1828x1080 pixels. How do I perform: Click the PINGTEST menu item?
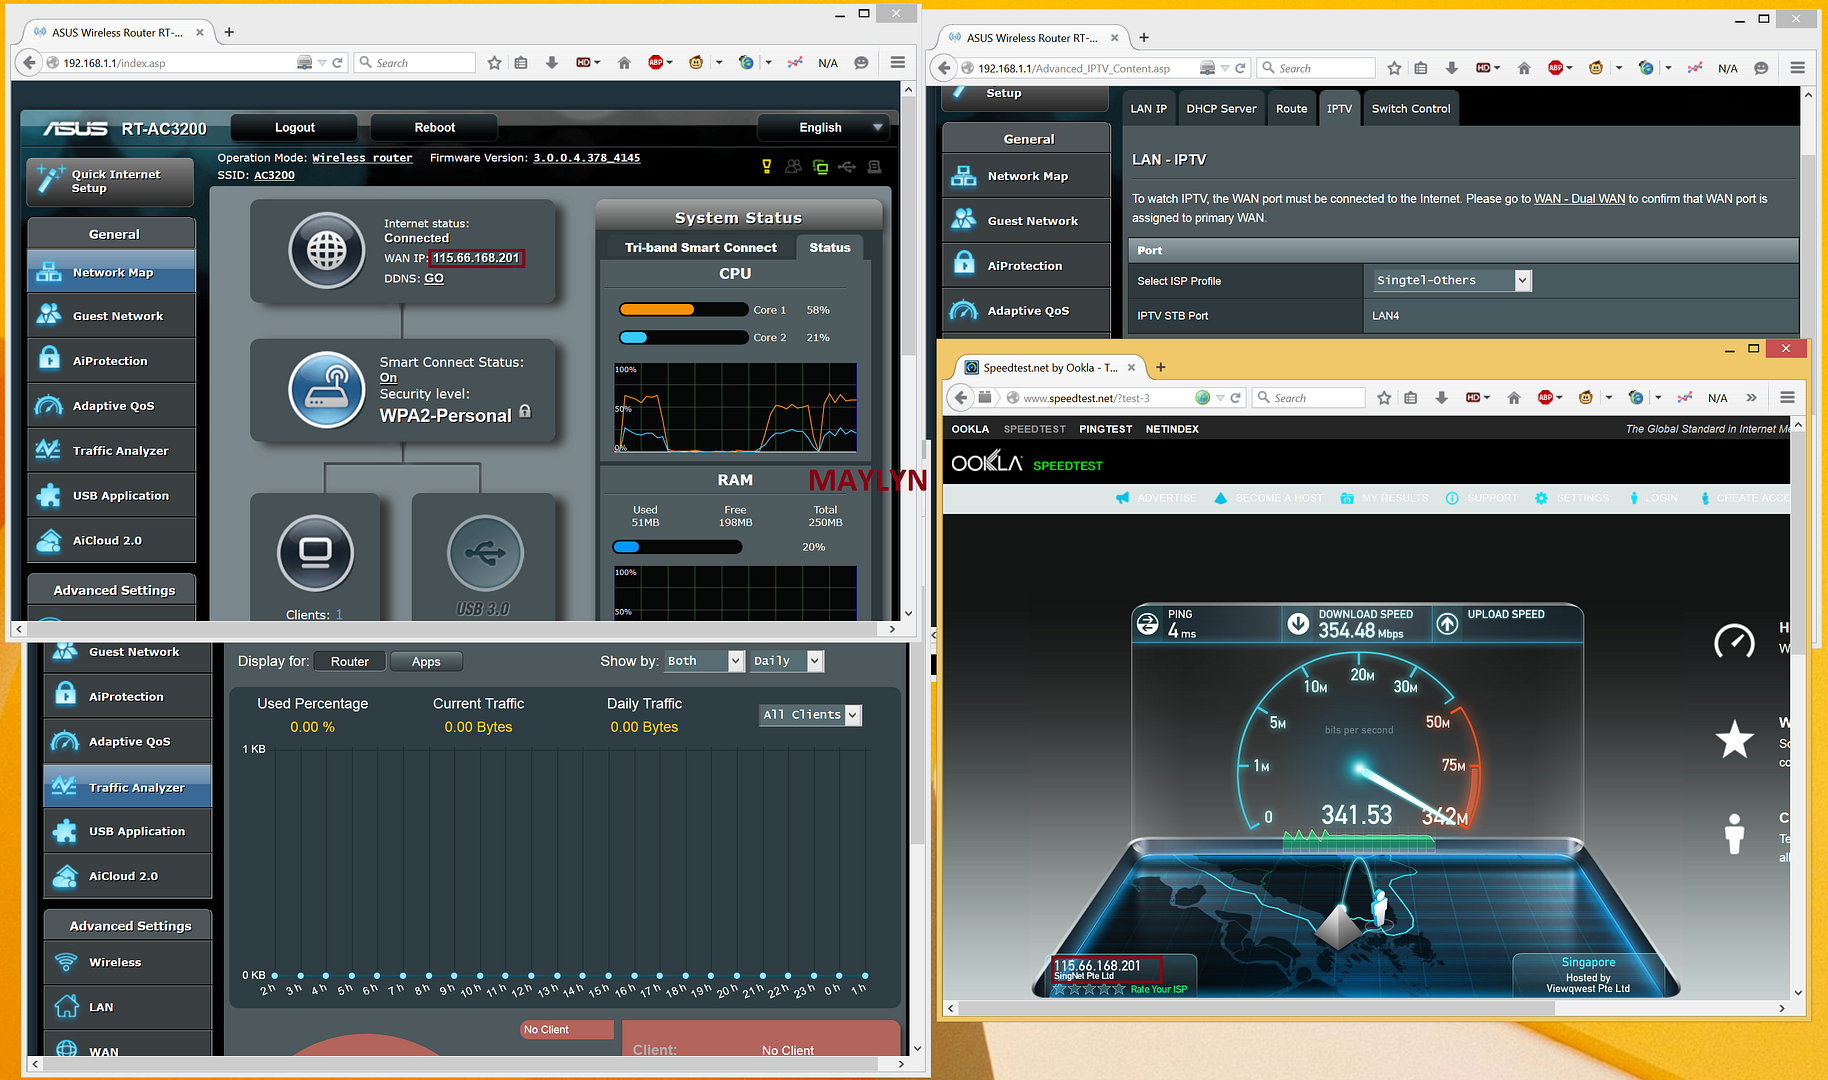pyautogui.click(x=1105, y=429)
